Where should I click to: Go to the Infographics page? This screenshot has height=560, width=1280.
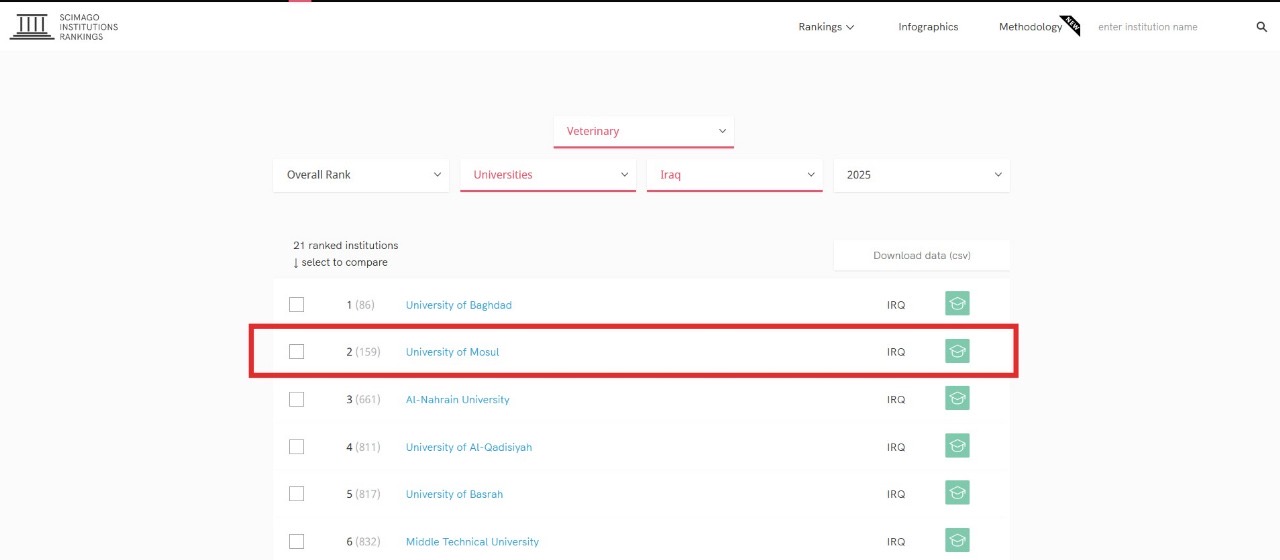[928, 27]
